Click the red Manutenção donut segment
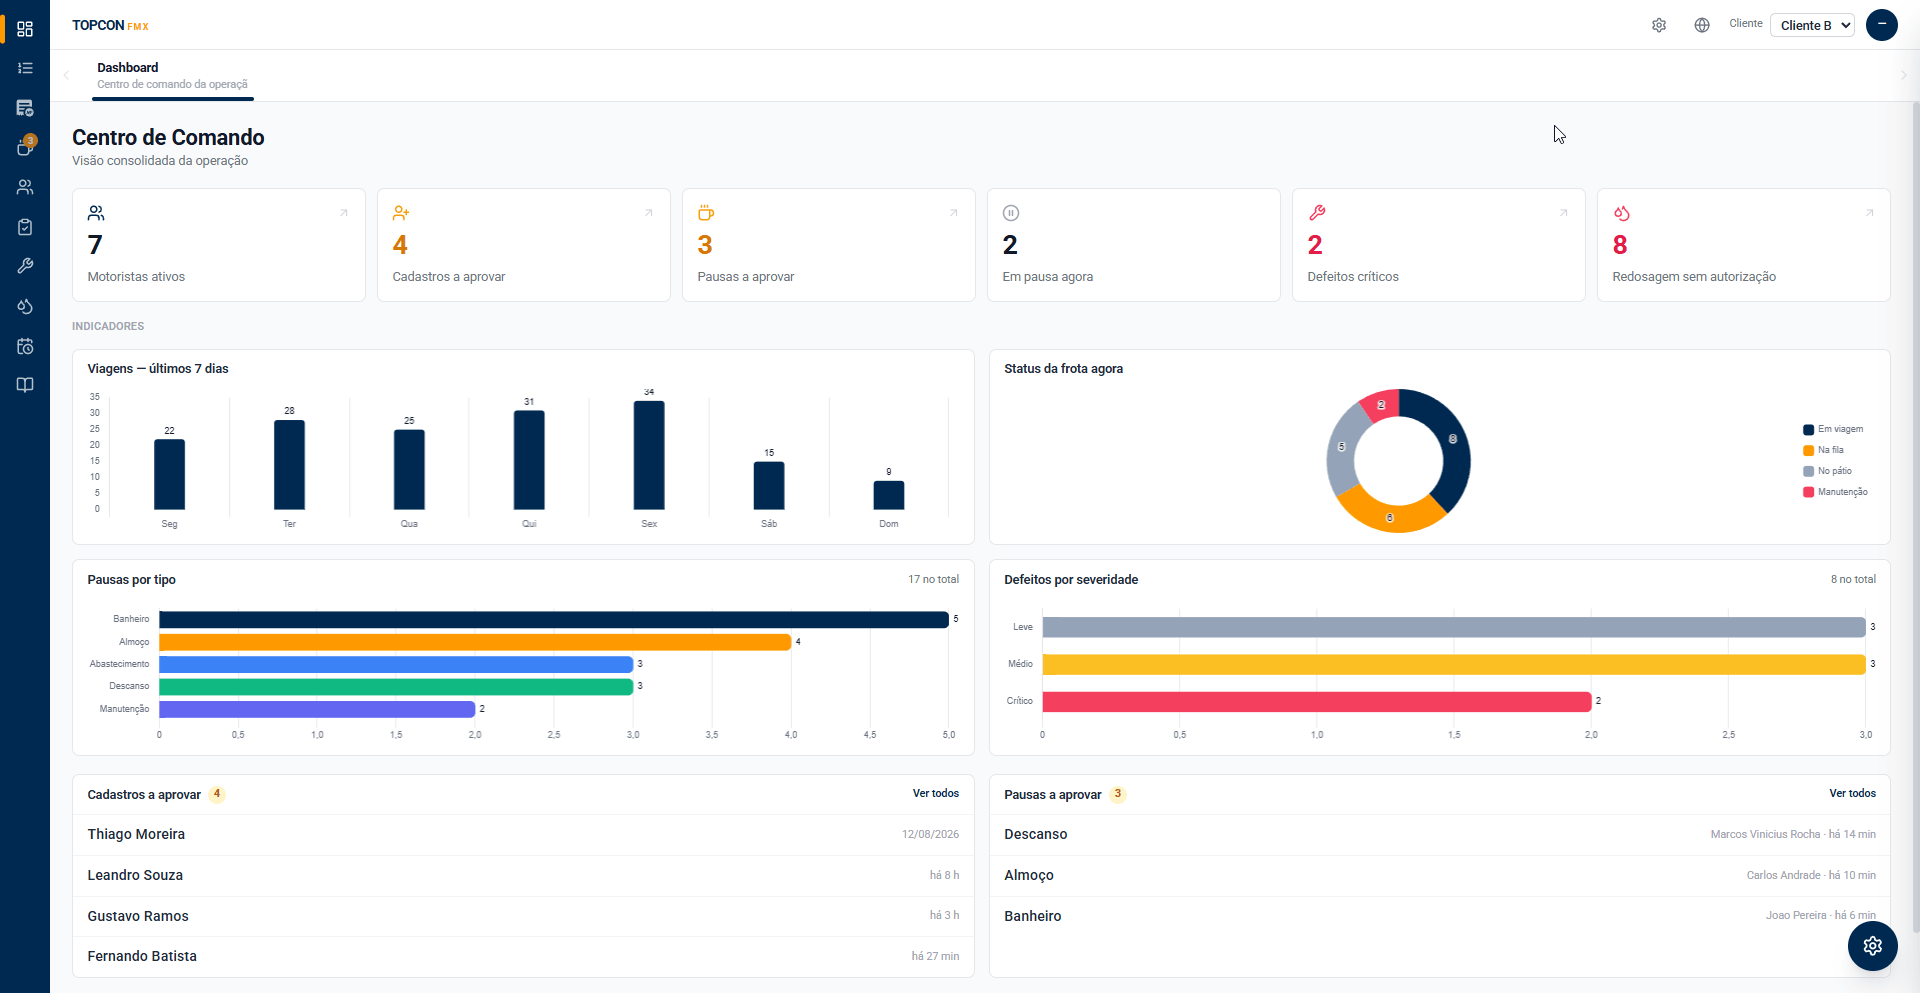This screenshot has width=1920, height=993. 1380,405
